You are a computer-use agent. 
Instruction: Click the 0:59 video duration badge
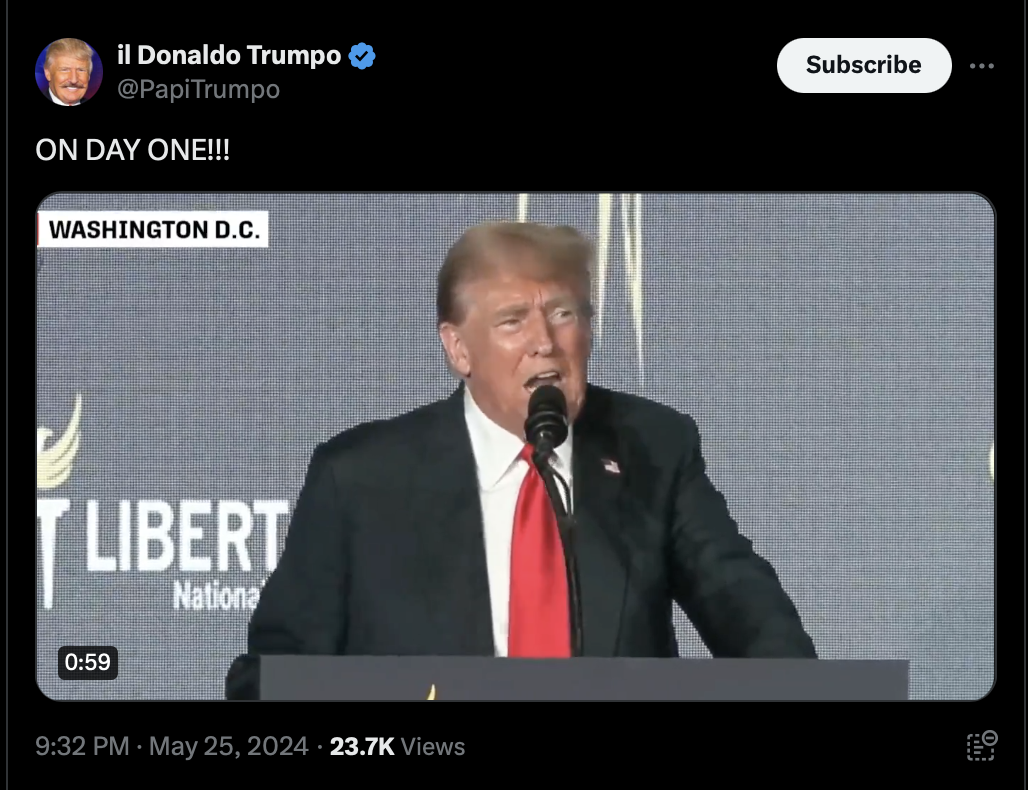pyautogui.click(x=88, y=662)
